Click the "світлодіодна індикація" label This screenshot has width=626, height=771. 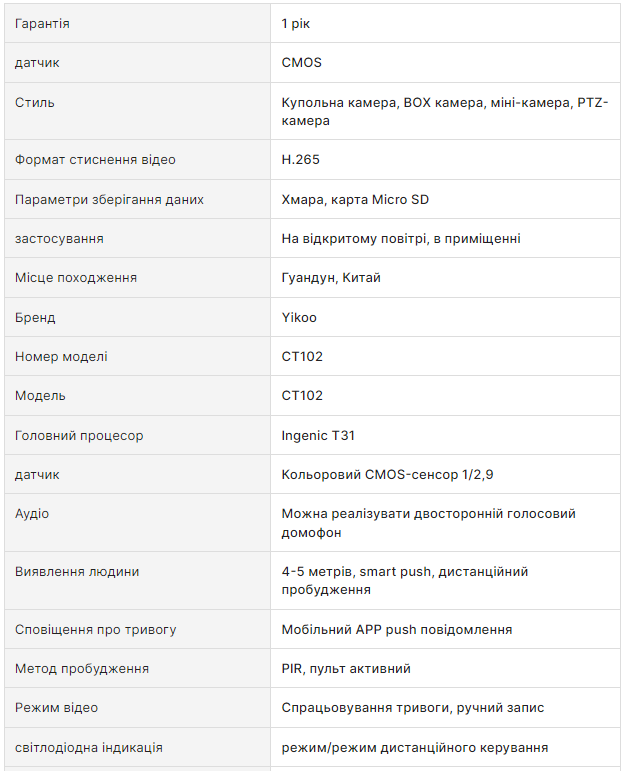pos(89,748)
